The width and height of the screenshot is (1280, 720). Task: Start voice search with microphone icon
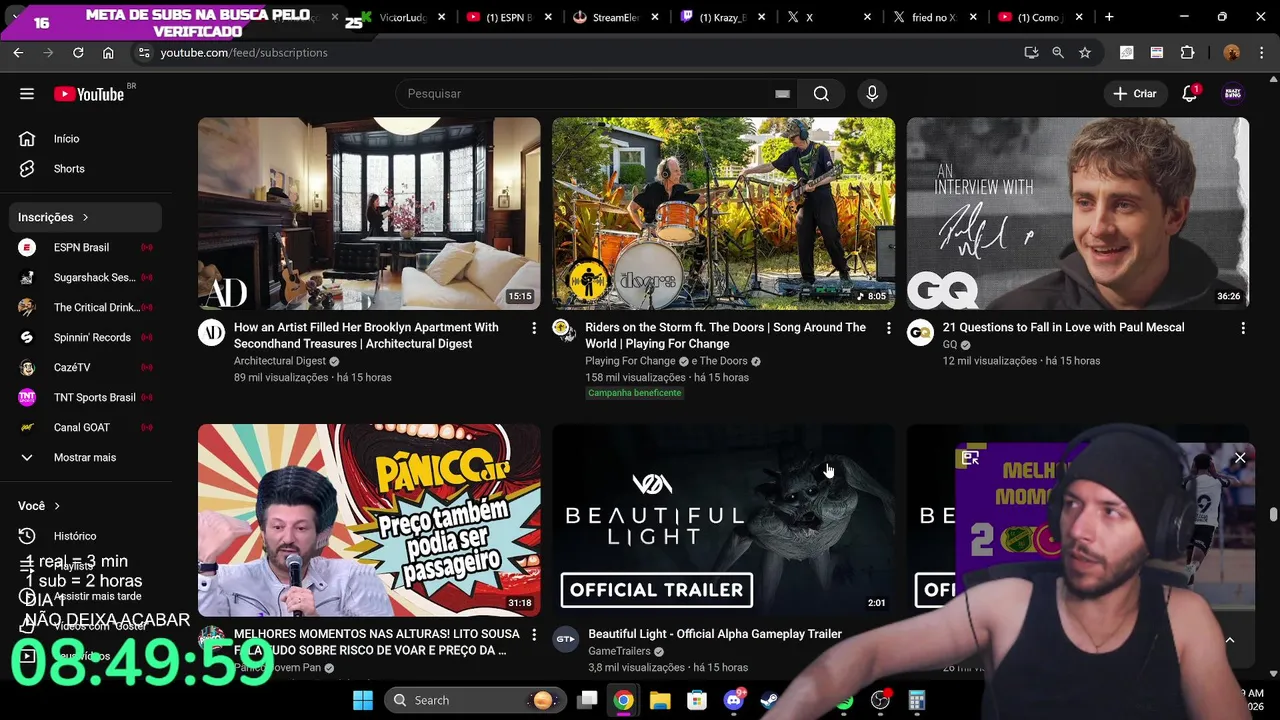872,94
